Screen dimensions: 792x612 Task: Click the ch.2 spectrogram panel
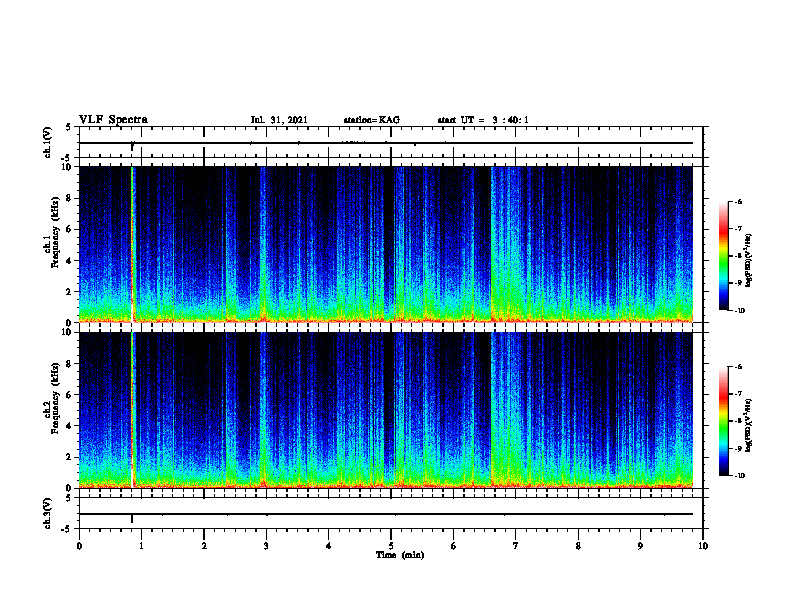(x=386, y=410)
